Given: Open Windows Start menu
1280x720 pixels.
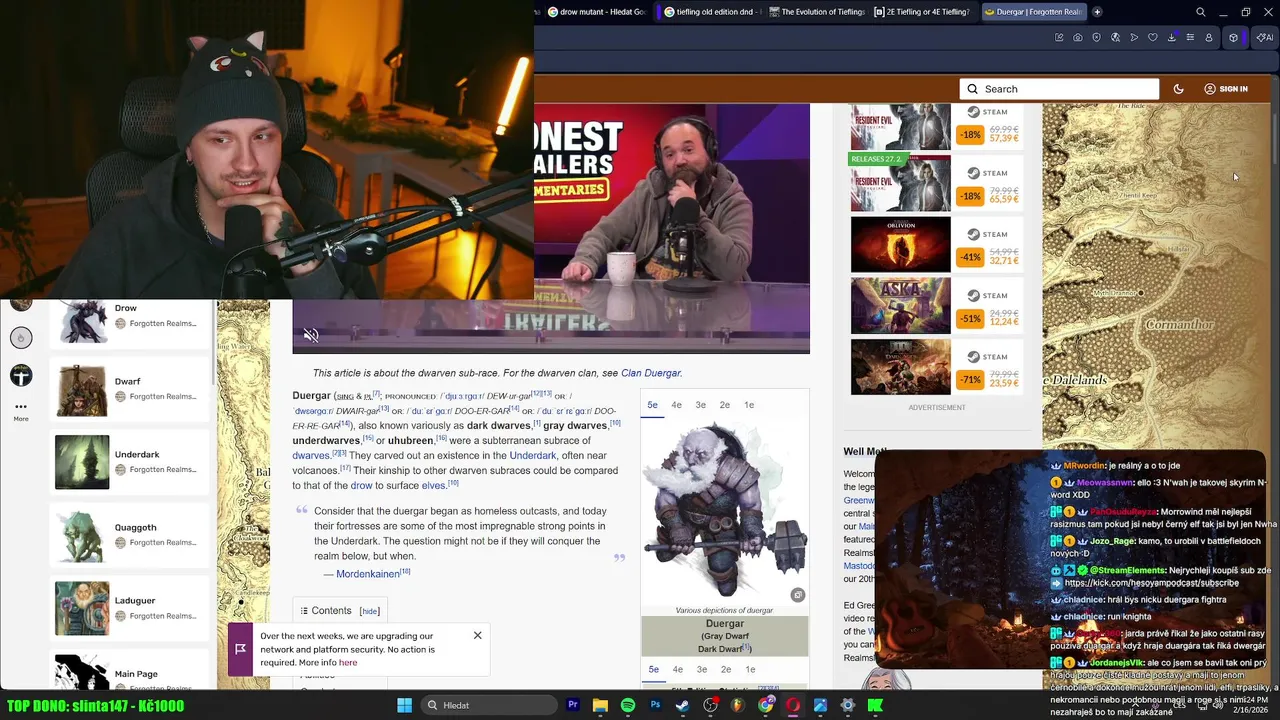Looking at the screenshot, I should point(404,705).
